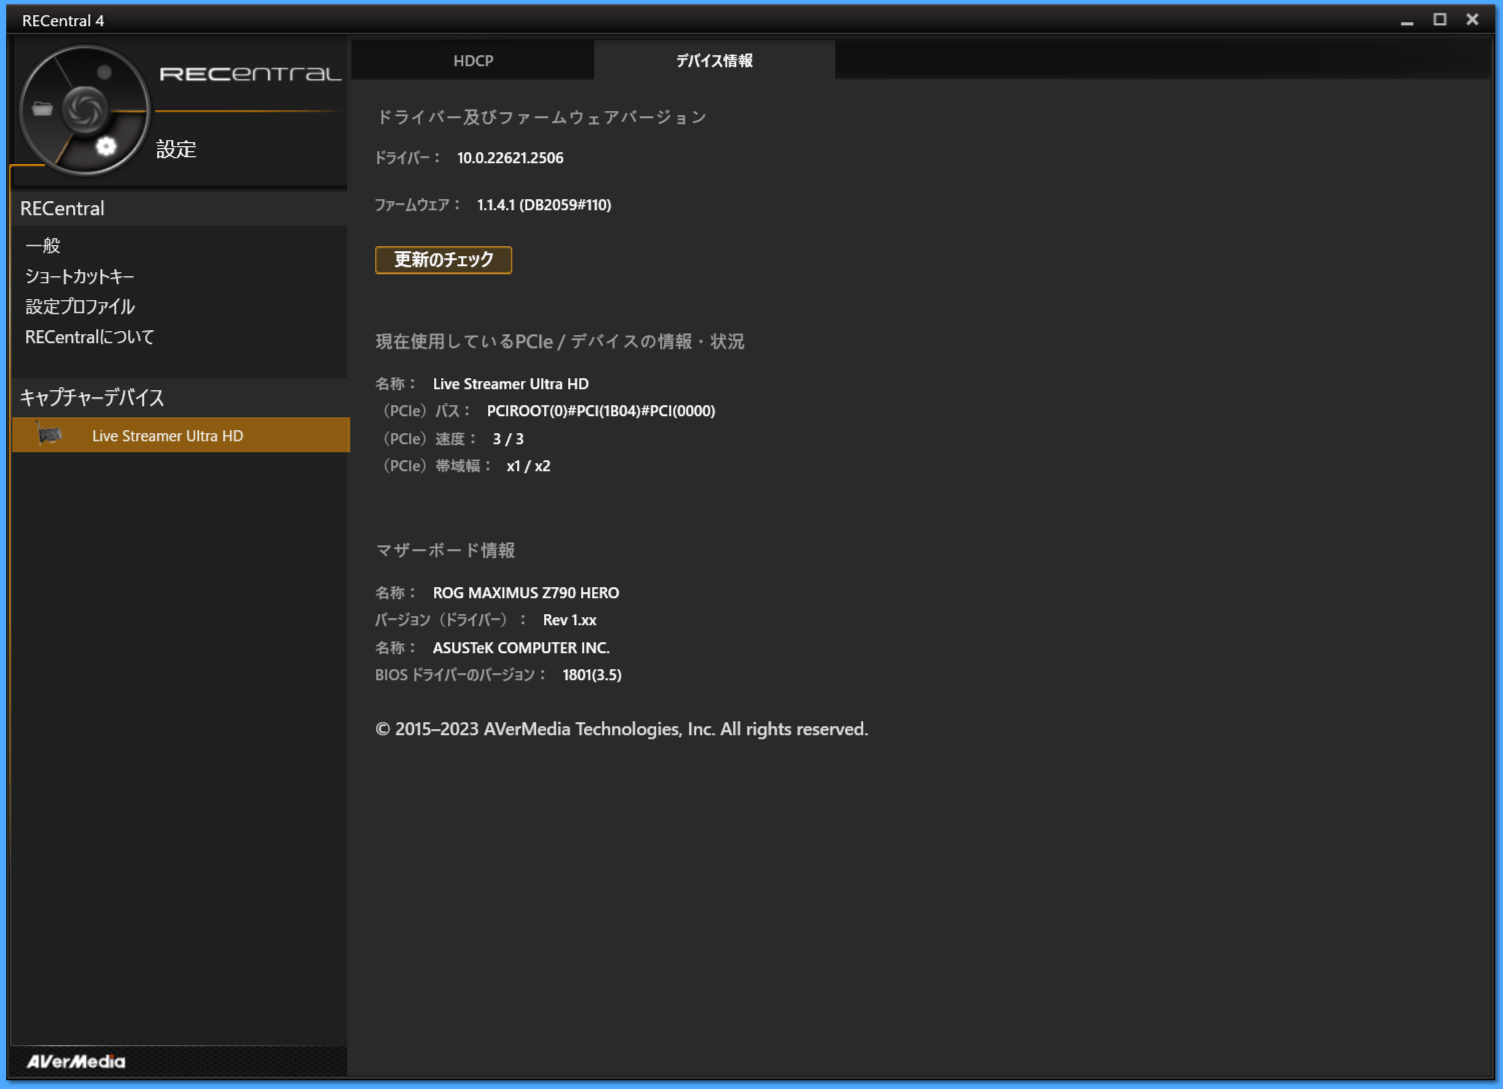Screen dimensions: 1503x1089
Task: Click device name Live Streamer Ultra HD value
Action: [511, 384]
